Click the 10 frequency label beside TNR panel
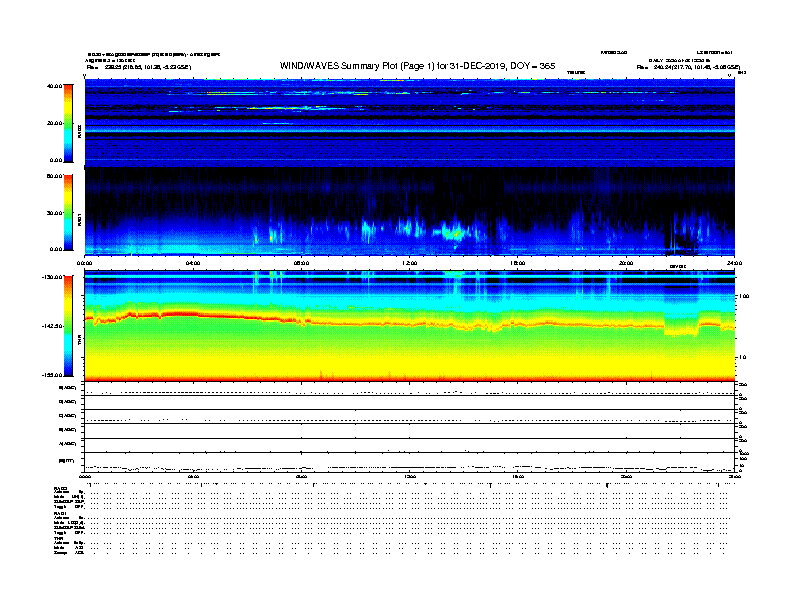 [742, 357]
